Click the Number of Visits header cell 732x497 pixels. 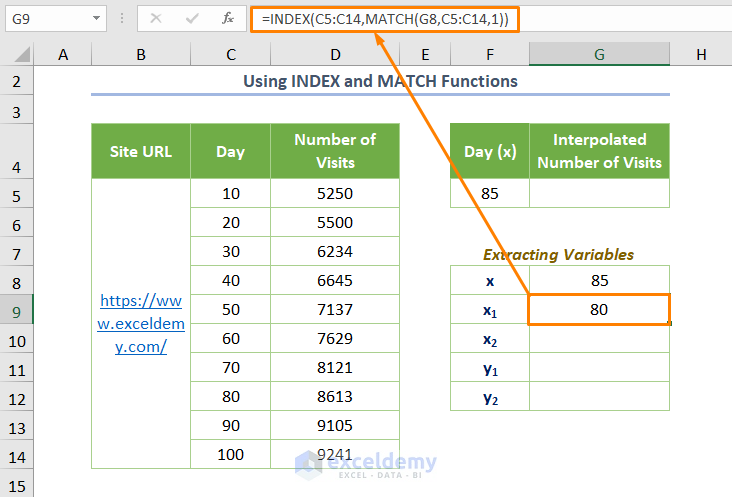click(x=334, y=151)
